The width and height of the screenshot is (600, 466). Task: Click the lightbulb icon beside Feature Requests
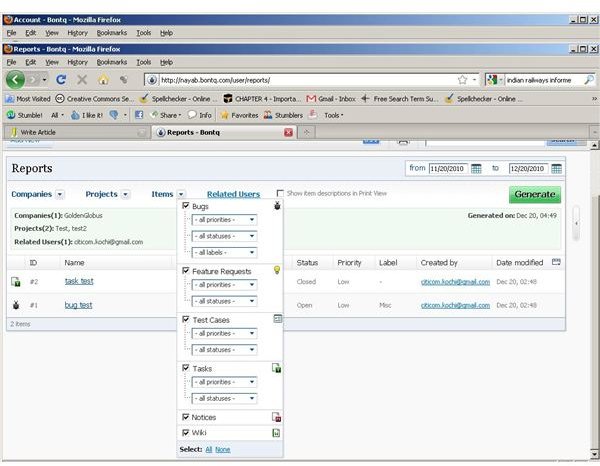click(277, 270)
